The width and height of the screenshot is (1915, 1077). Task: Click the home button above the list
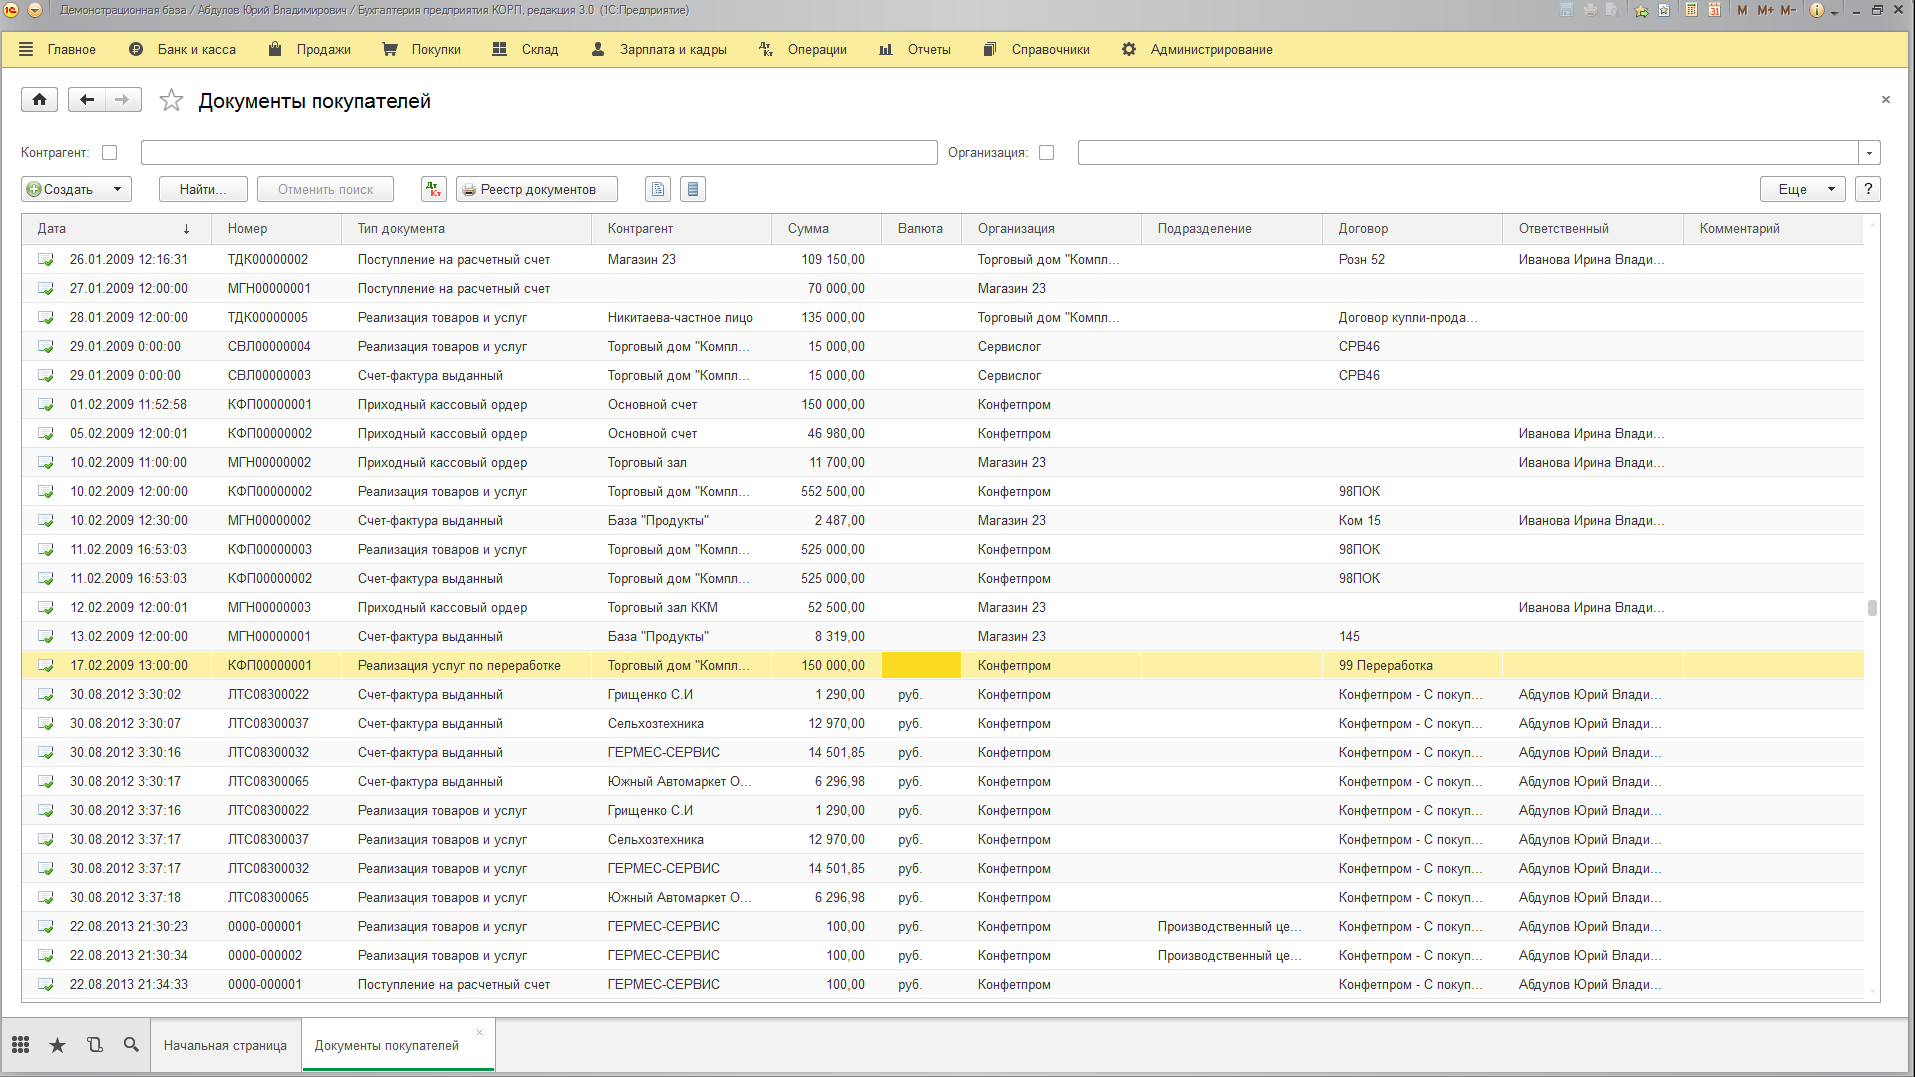[39, 100]
